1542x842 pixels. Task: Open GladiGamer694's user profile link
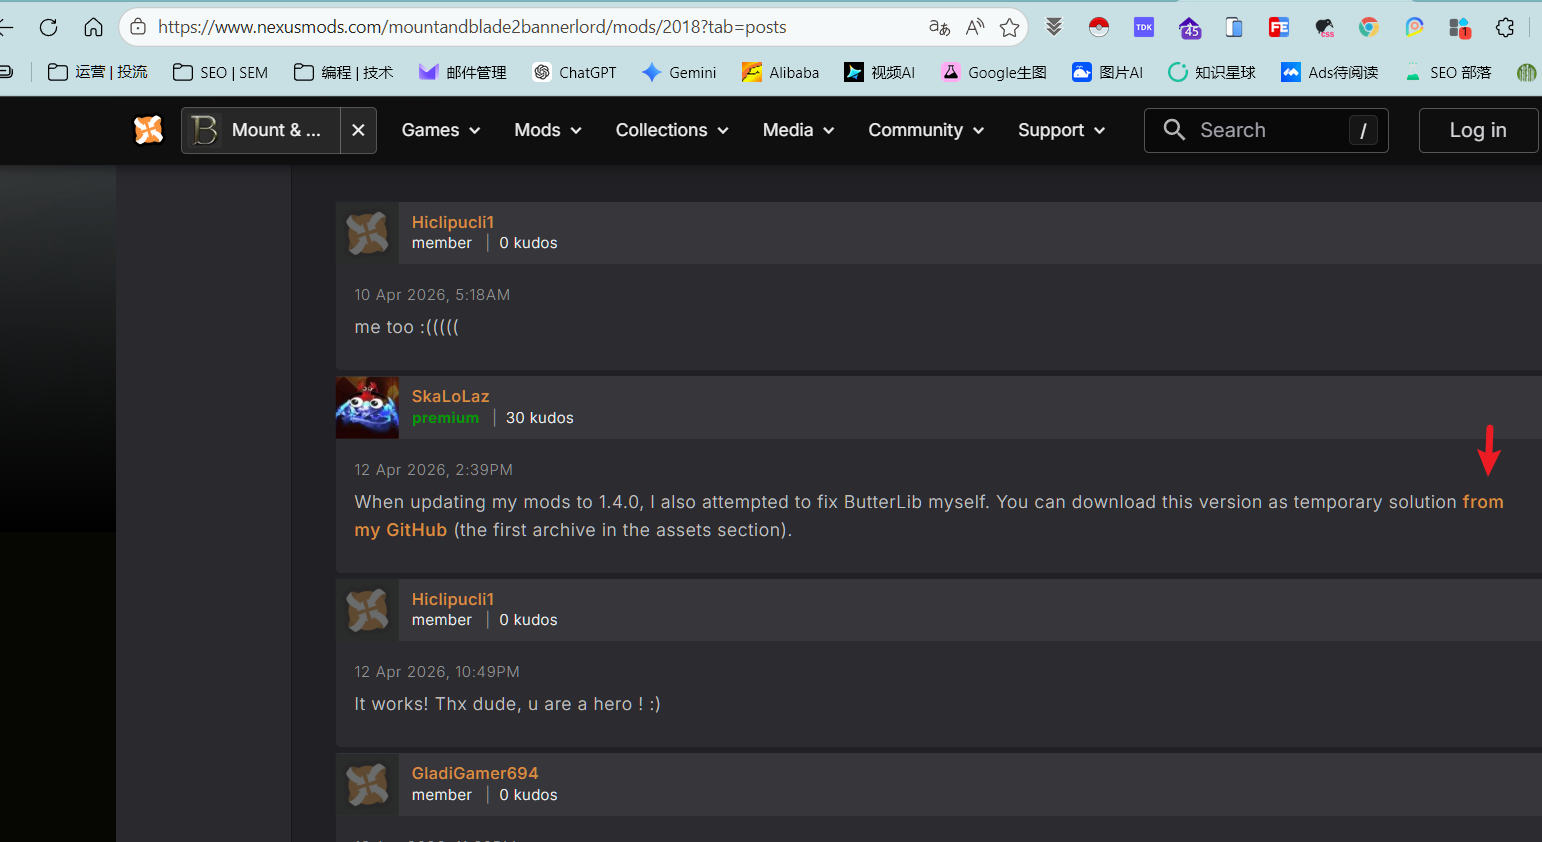pos(475,773)
